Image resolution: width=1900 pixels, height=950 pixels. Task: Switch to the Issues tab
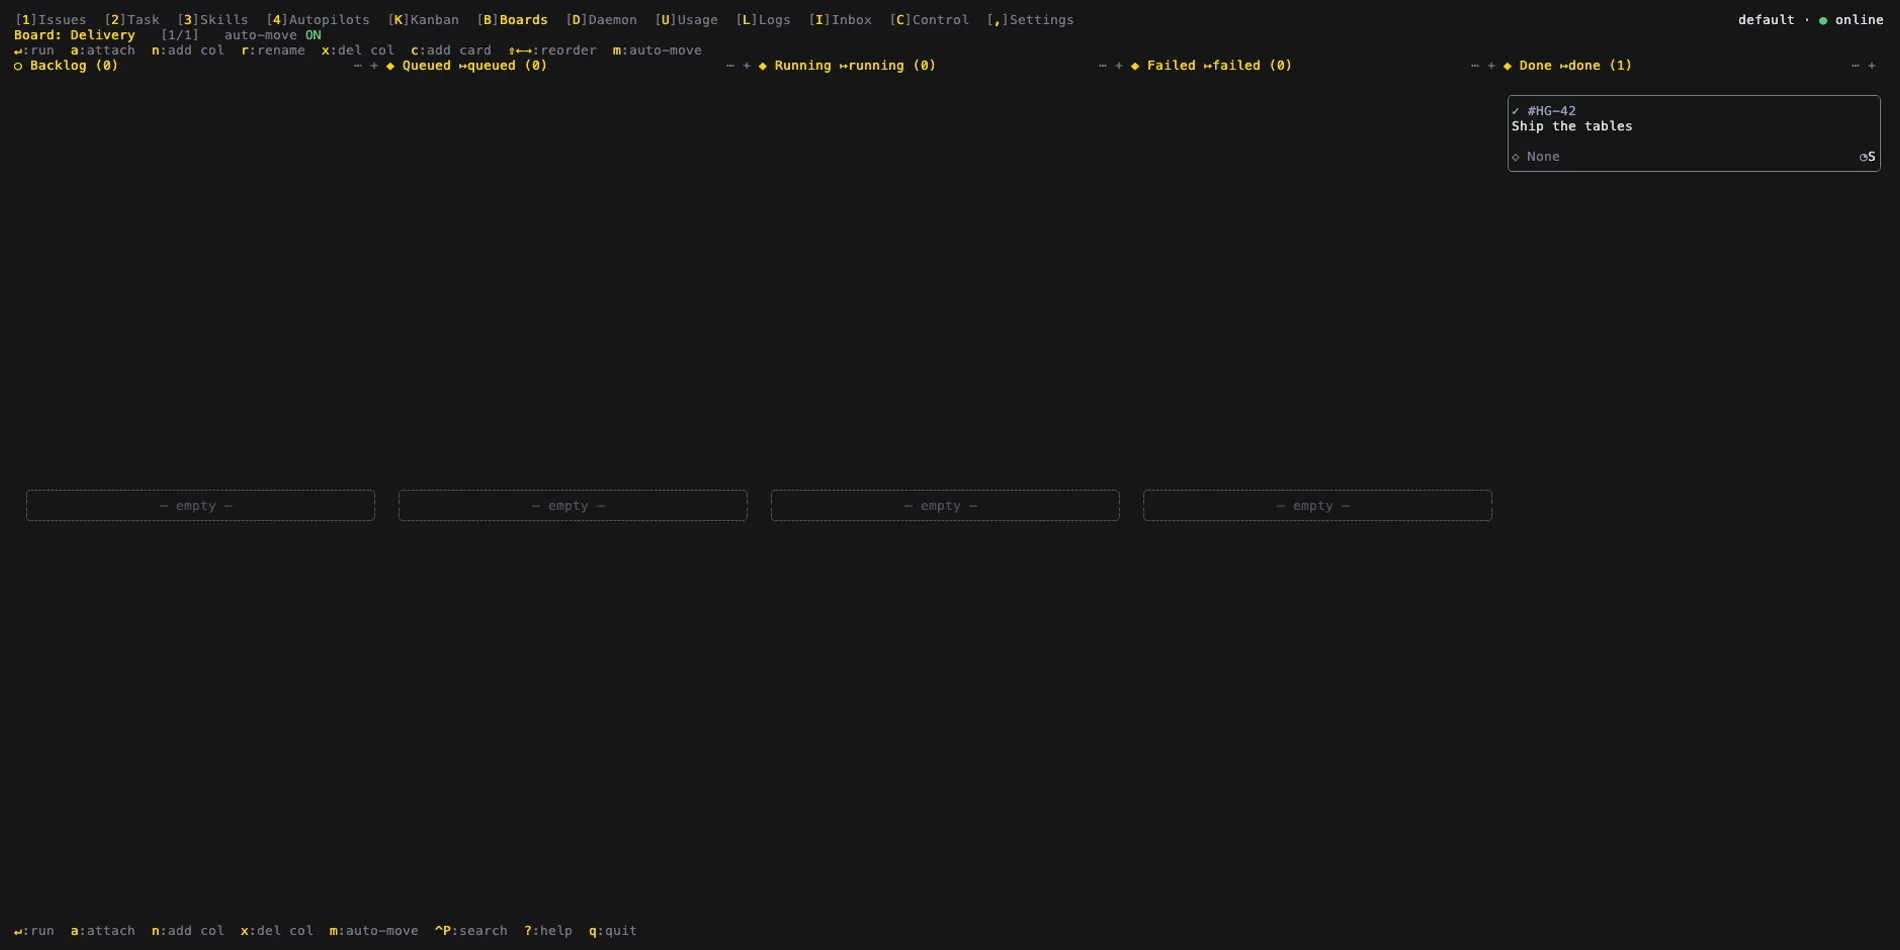point(50,20)
